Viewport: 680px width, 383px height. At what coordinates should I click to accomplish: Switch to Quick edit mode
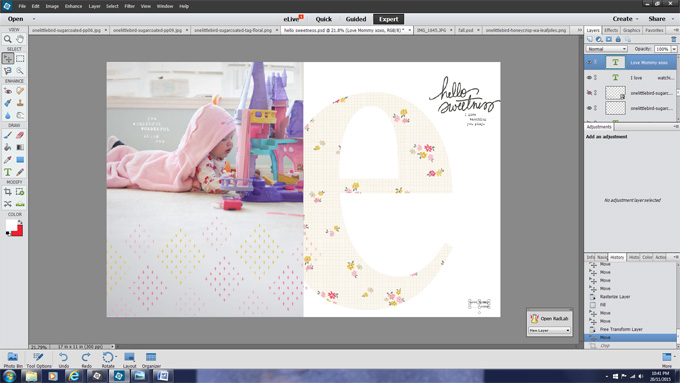click(x=324, y=19)
